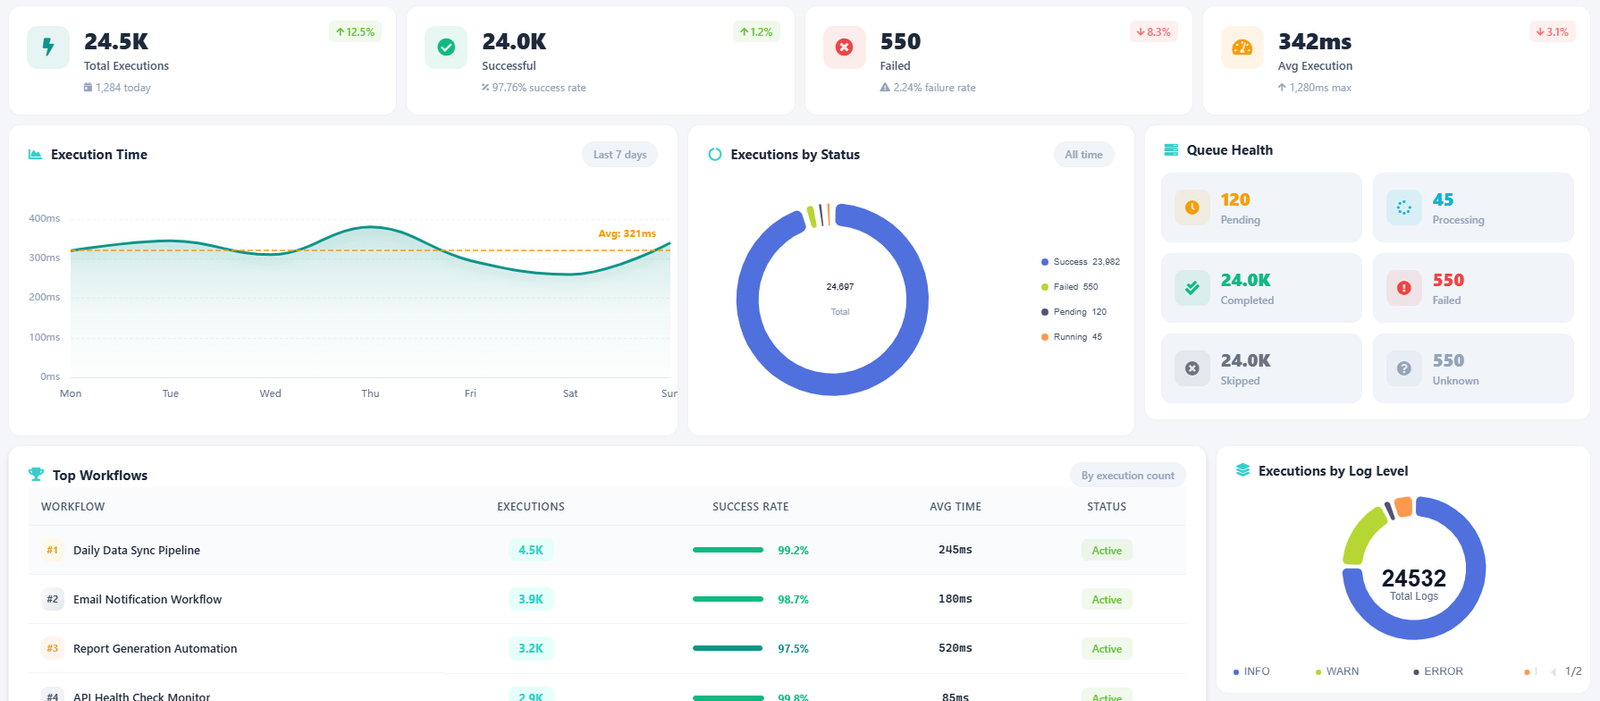Open Report Generation Automation workflow

tap(155, 648)
